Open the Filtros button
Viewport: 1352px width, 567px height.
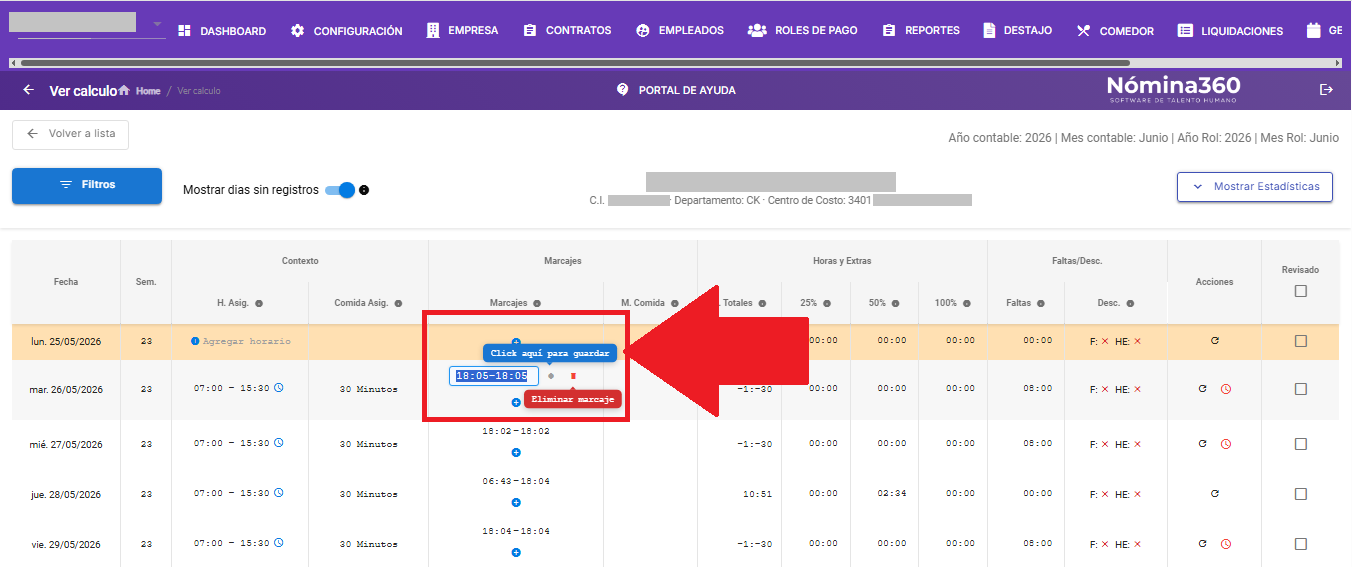[x=87, y=186]
